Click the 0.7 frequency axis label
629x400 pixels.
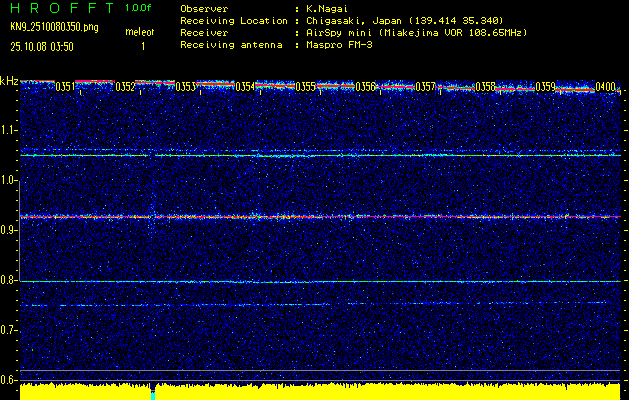click(x=9, y=330)
